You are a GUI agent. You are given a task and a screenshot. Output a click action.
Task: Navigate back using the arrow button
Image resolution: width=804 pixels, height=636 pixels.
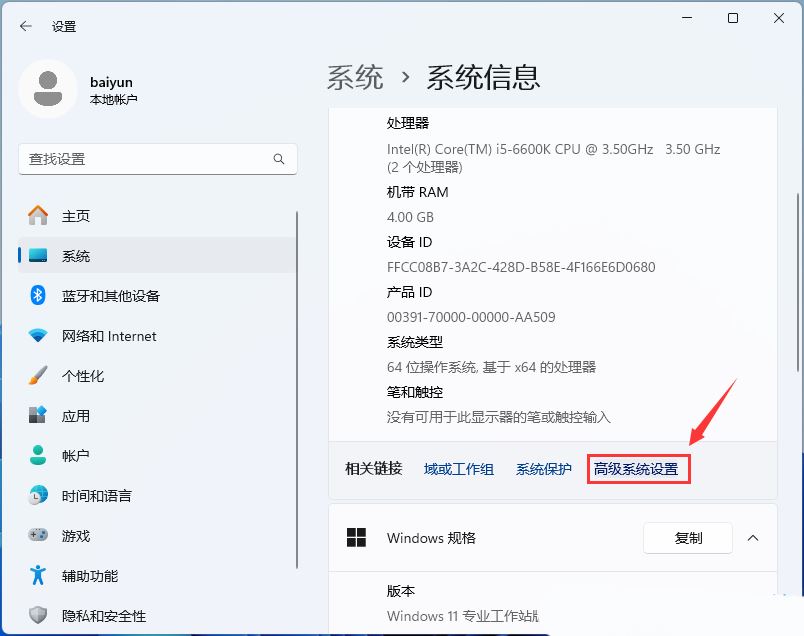click(x=25, y=27)
